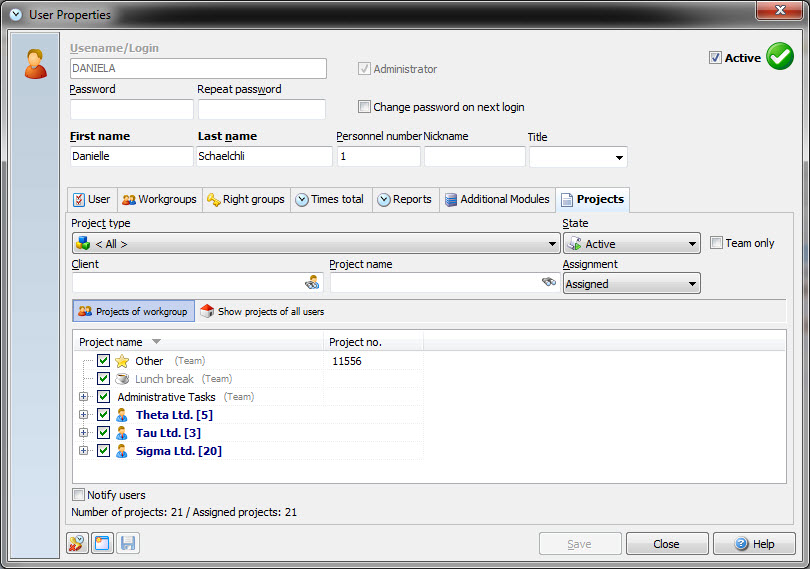The height and width of the screenshot is (569, 810).
Task: Open the Additional Modules tab
Action: click(x=497, y=199)
